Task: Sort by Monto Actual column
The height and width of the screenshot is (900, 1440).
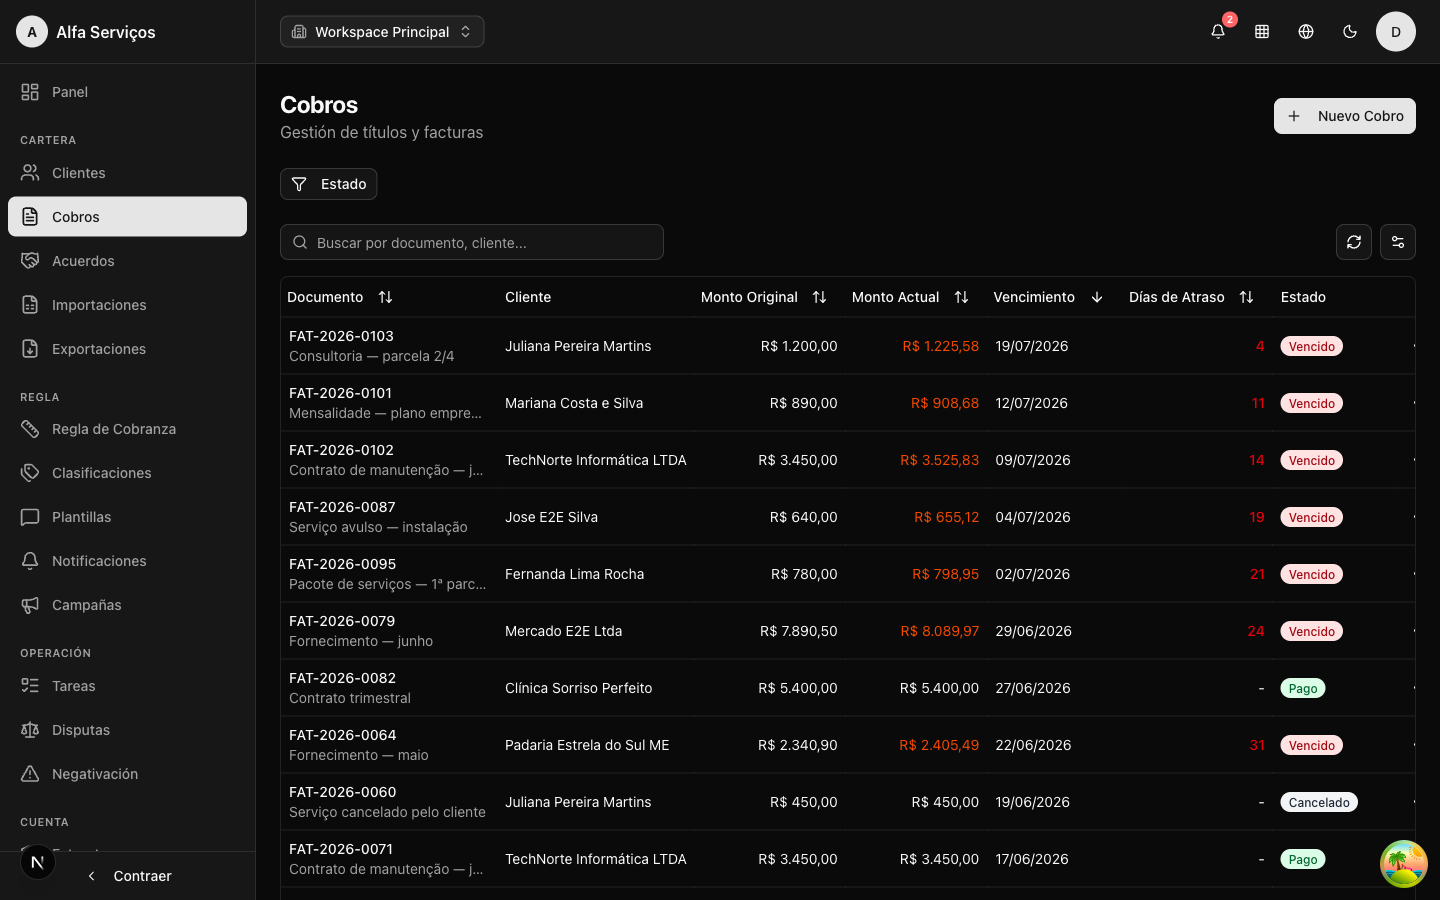Action: (x=910, y=297)
